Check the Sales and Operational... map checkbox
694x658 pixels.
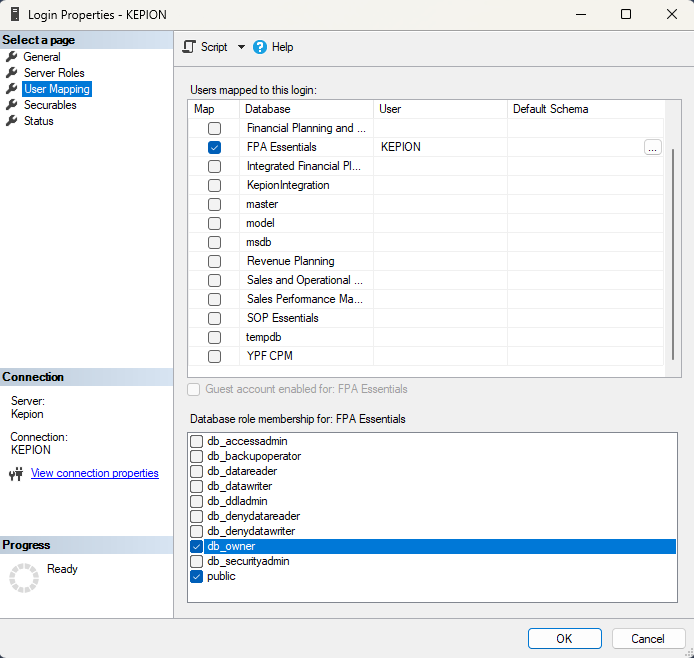tap(214, 281)
